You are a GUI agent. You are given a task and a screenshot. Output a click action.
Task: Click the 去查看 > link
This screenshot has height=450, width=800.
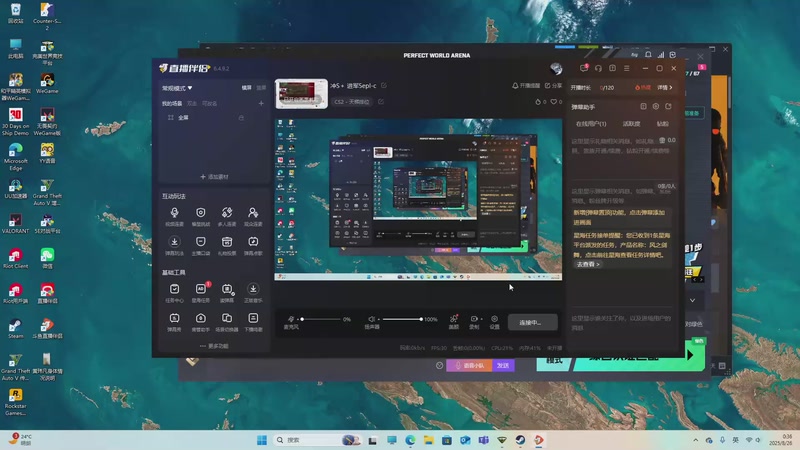tap(588, 264)
